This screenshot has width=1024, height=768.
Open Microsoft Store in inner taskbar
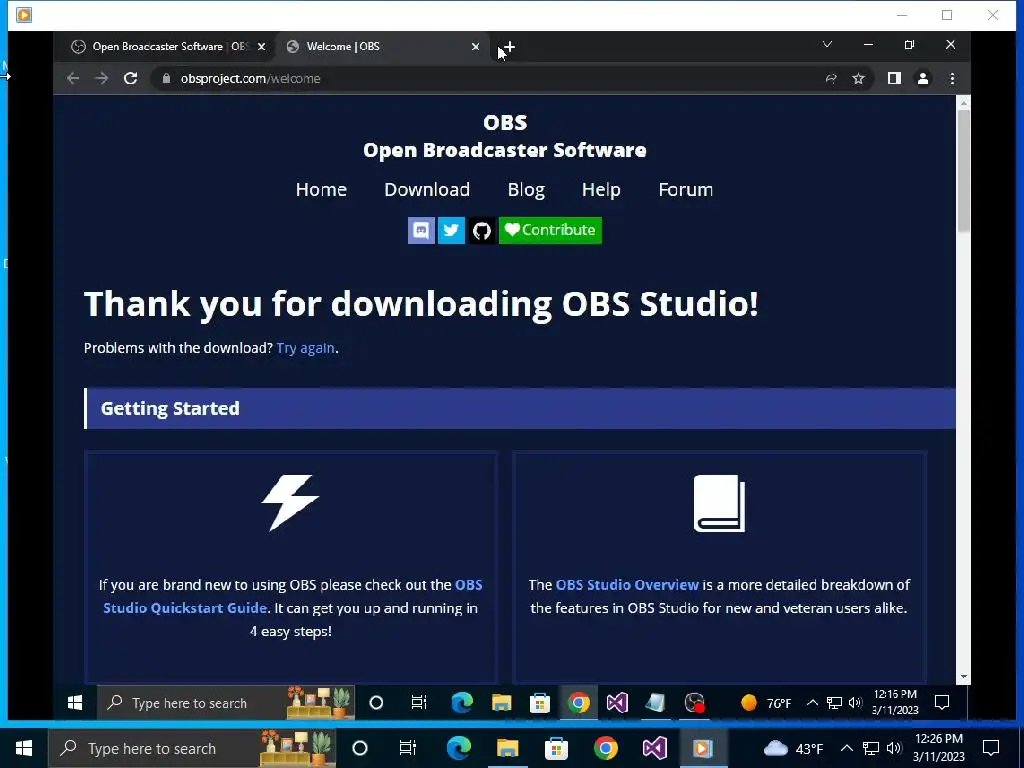(540, 703)
